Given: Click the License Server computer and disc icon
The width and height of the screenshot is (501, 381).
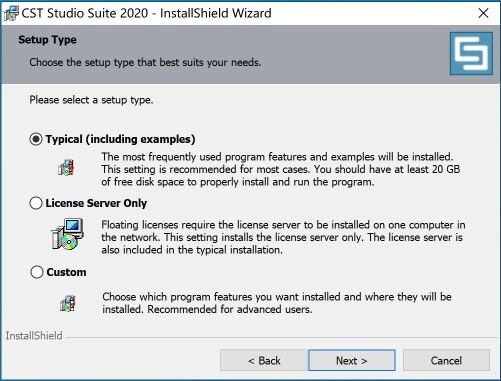Looking at the screenshot, I should (67, 234).
